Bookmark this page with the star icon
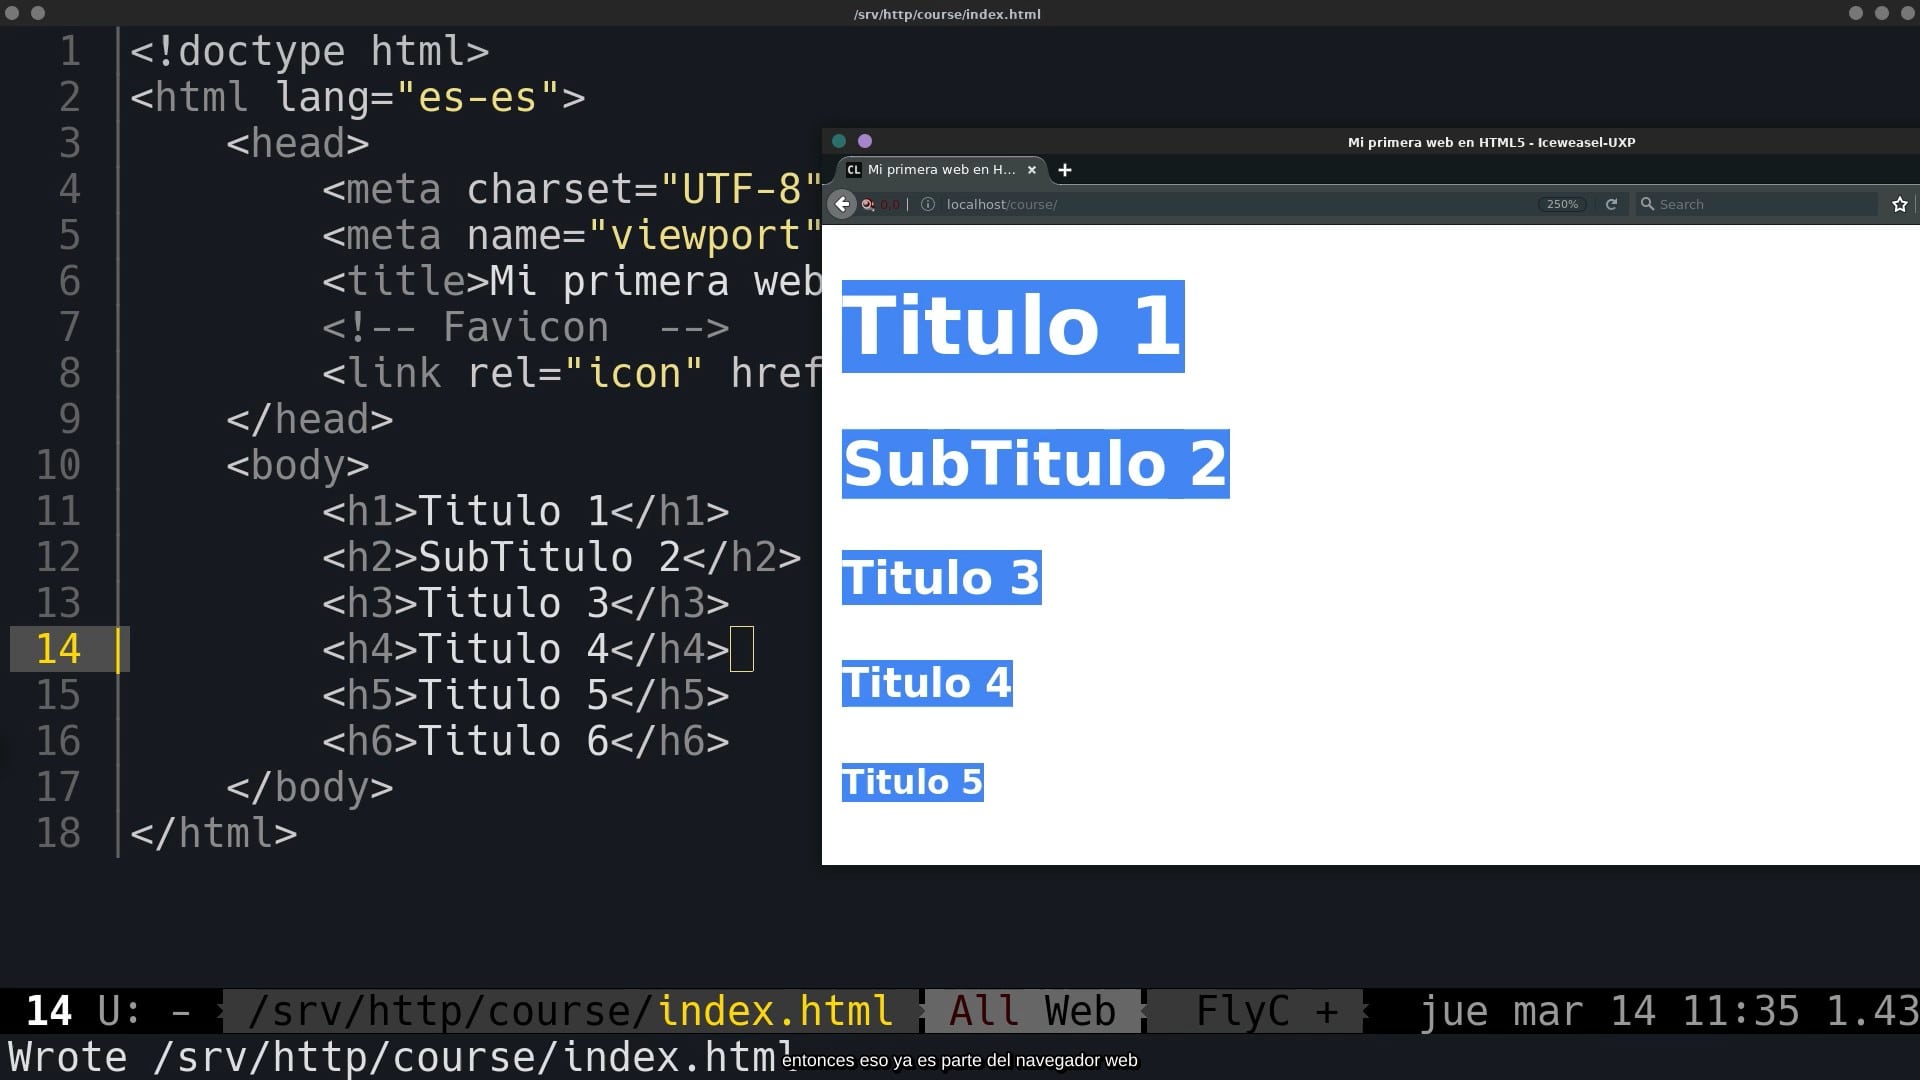1920x1080 pixels. (x=1899, y=204)
